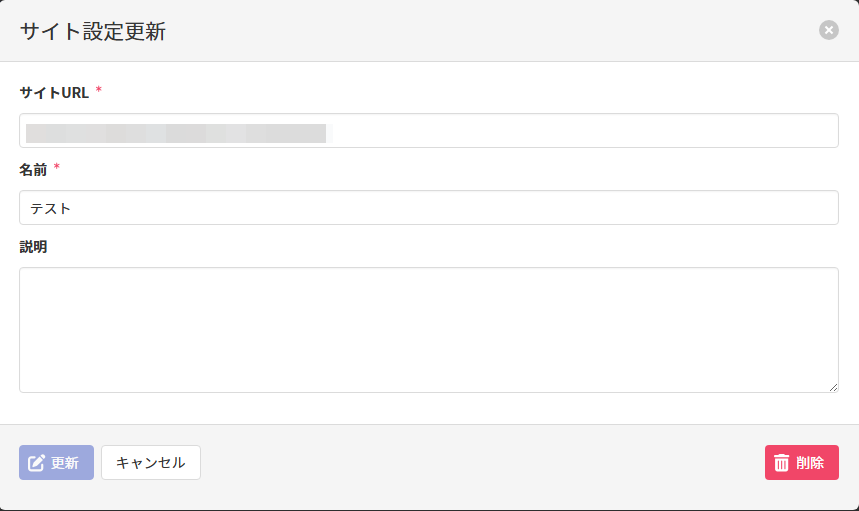
Task: Click the 名前 field label
Action: 33,170
